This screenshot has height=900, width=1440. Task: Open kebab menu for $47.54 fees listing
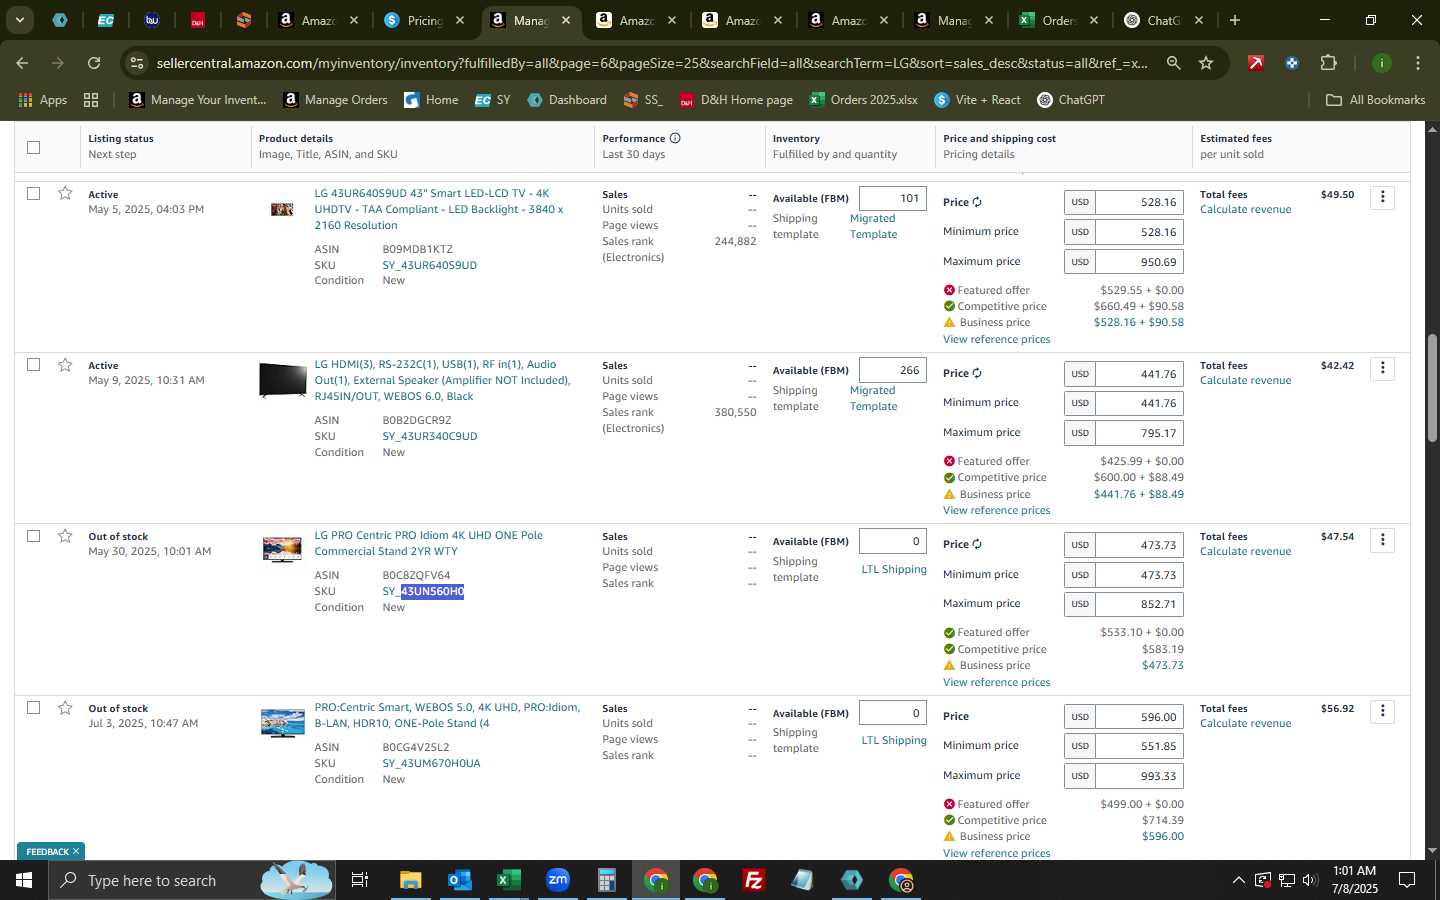tap(1383, 540)
